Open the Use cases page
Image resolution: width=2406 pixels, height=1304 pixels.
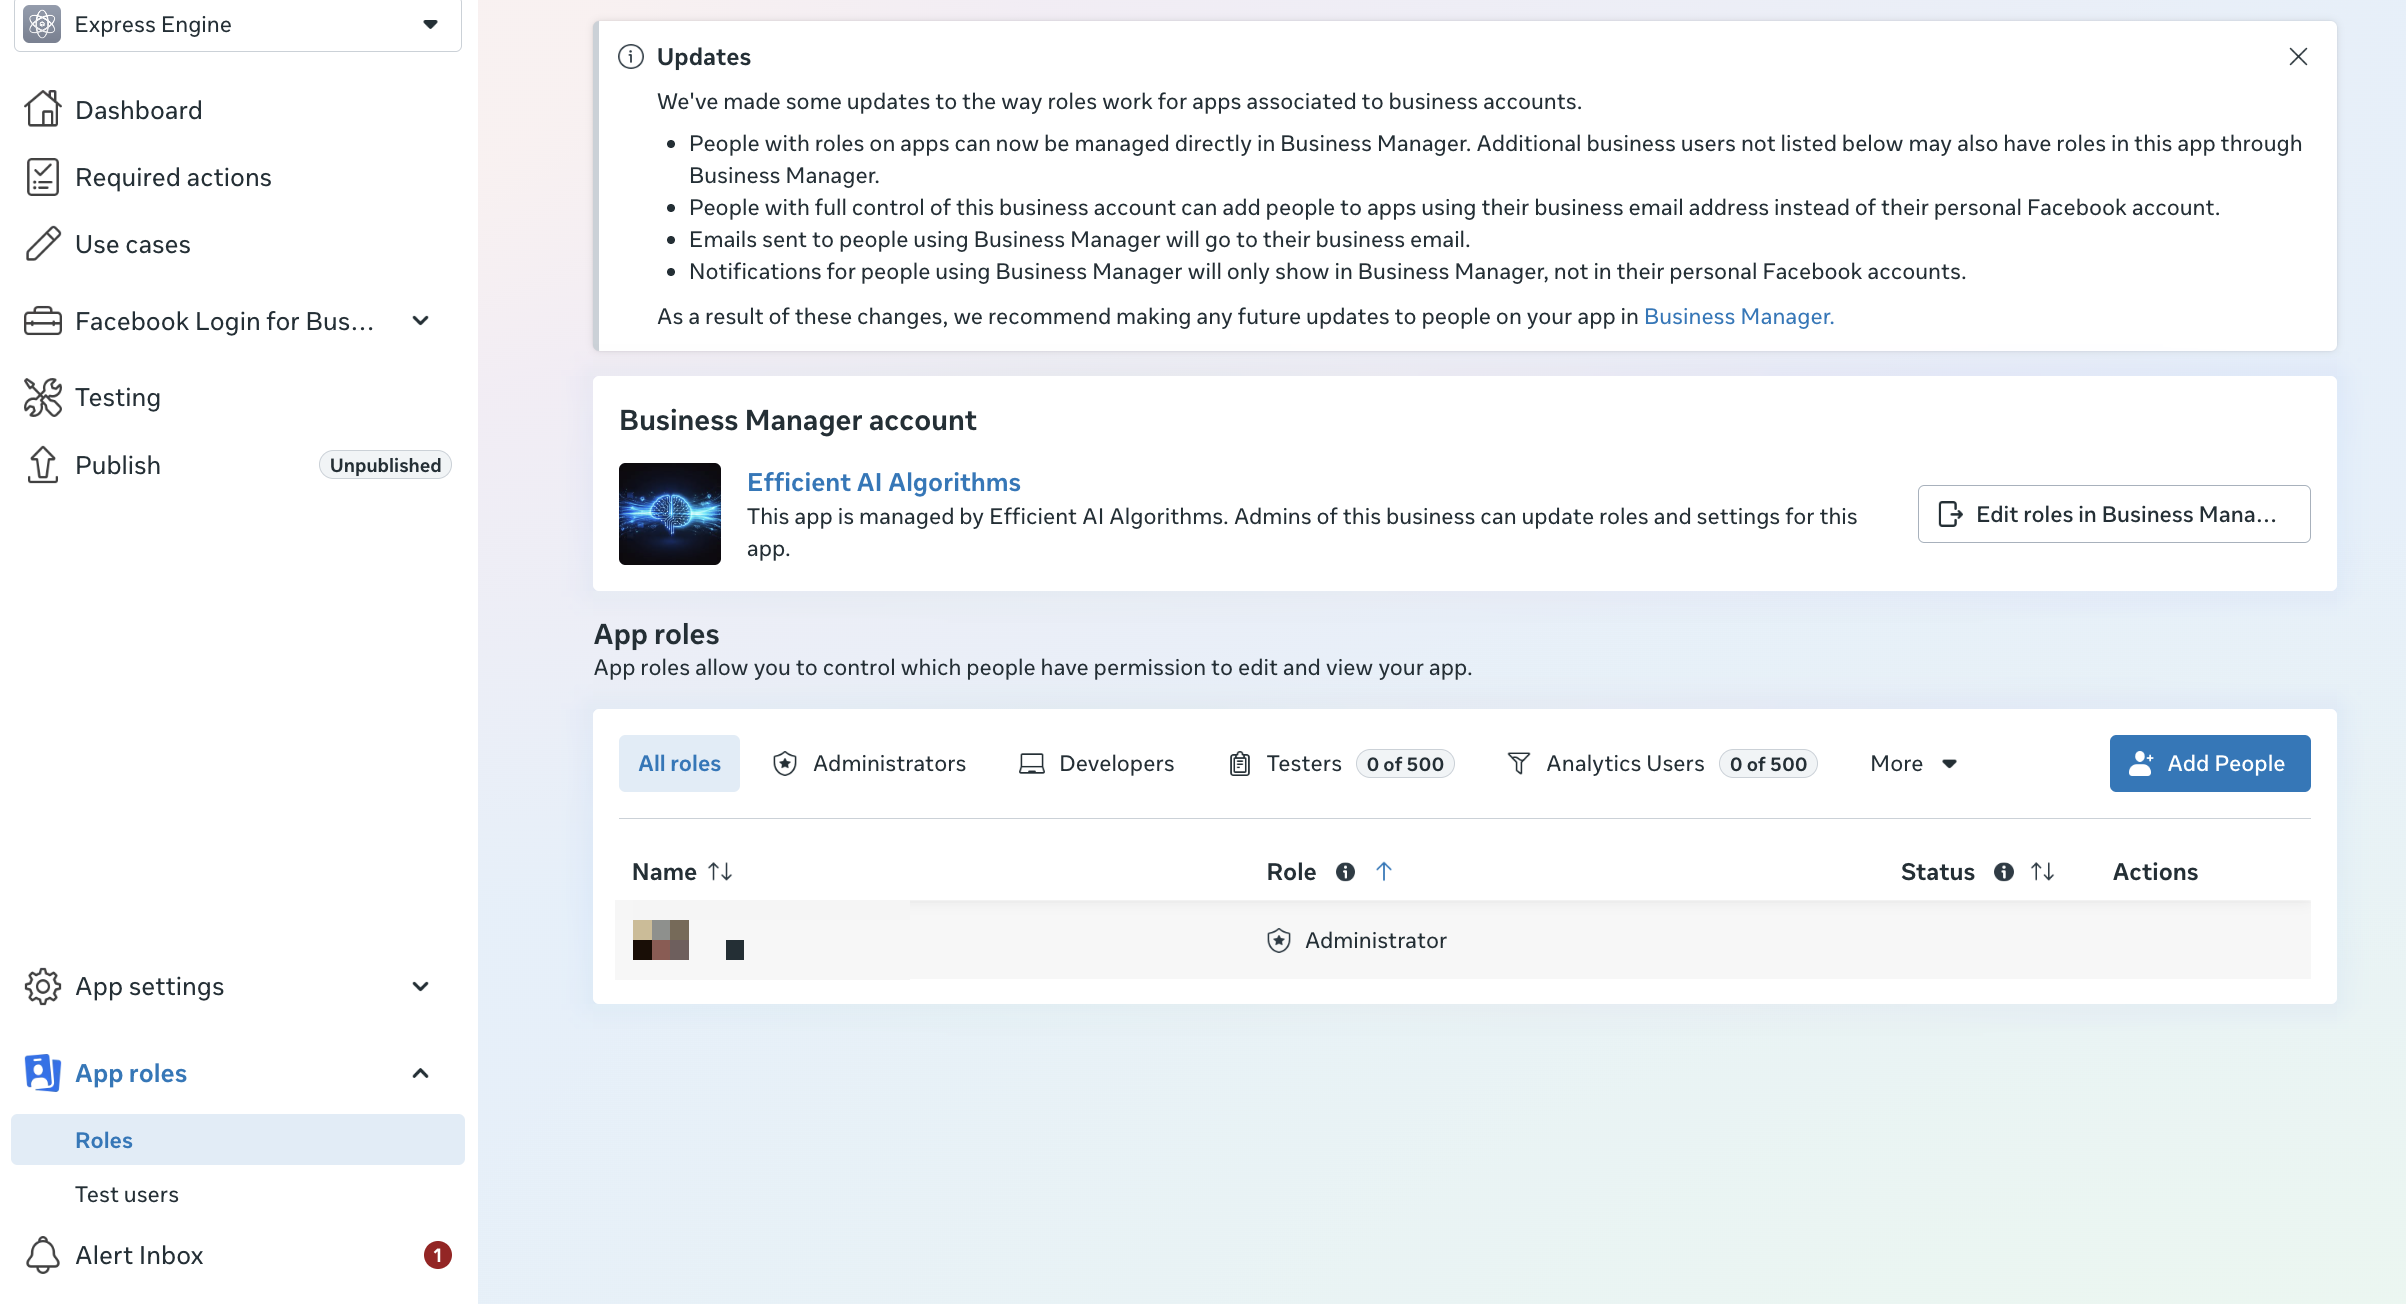133,244
